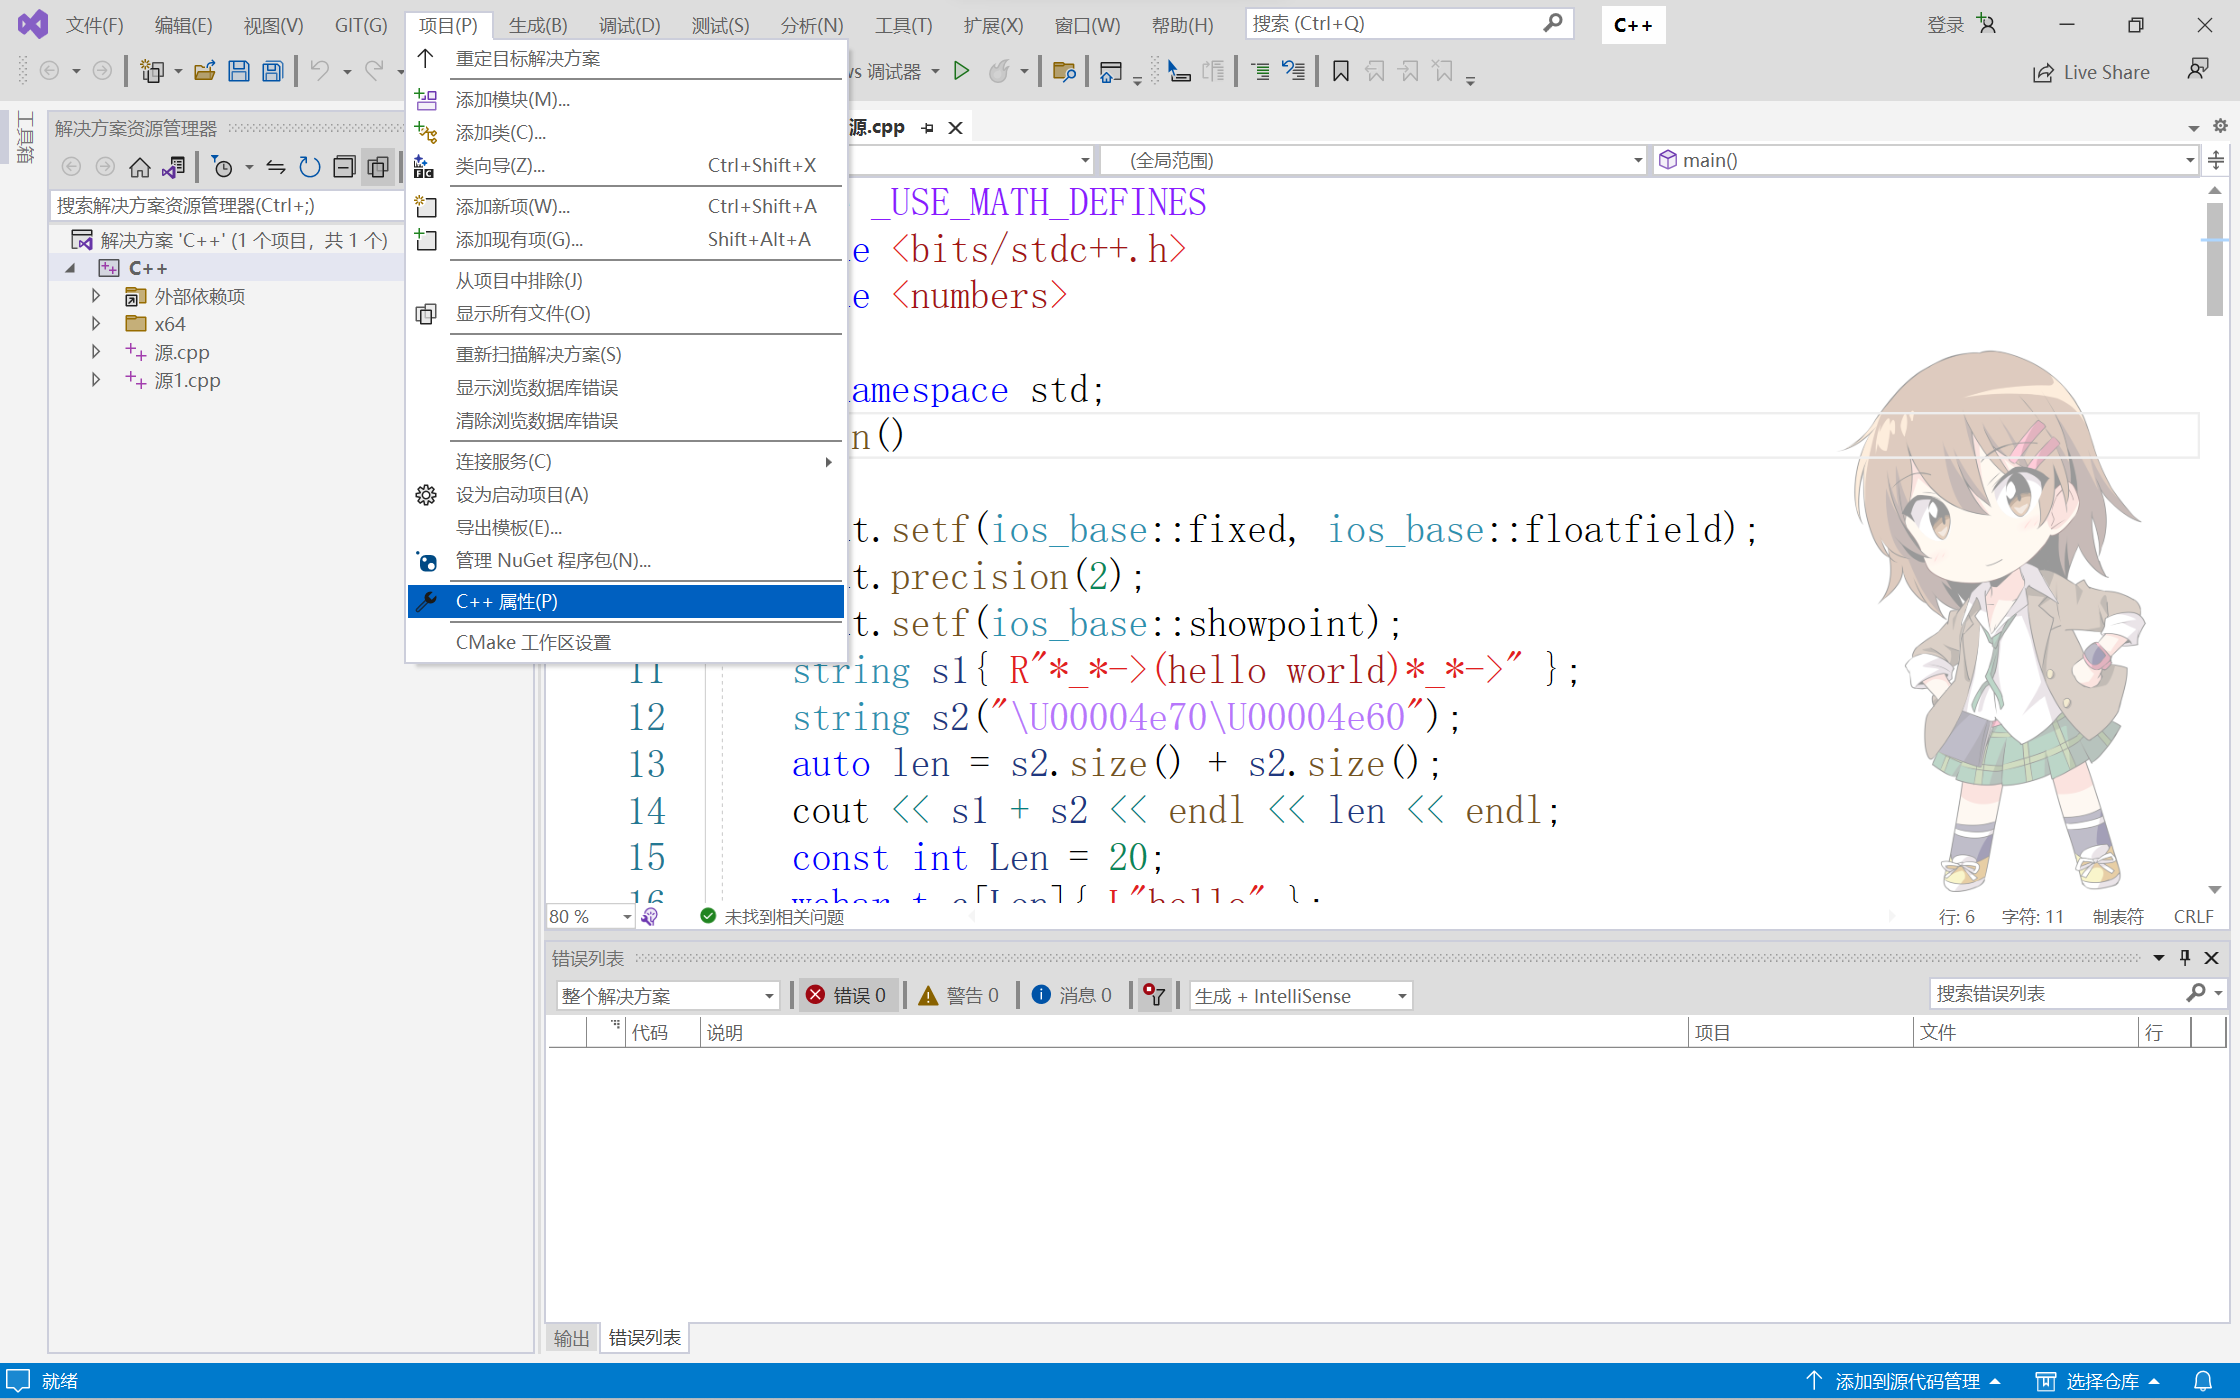
Task: Close the 源.cpp editor tab
Action: 955,128
